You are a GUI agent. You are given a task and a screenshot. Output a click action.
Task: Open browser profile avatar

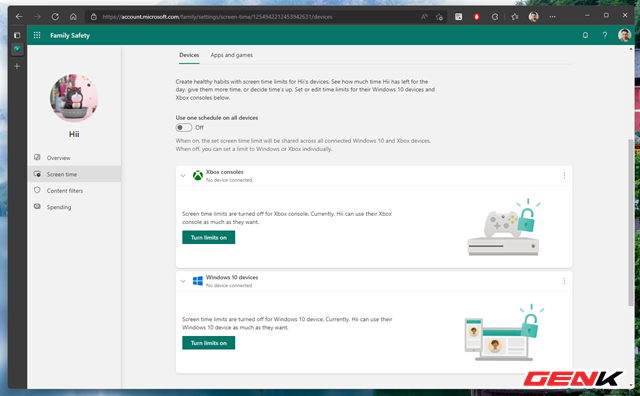(x=533, y=17)
